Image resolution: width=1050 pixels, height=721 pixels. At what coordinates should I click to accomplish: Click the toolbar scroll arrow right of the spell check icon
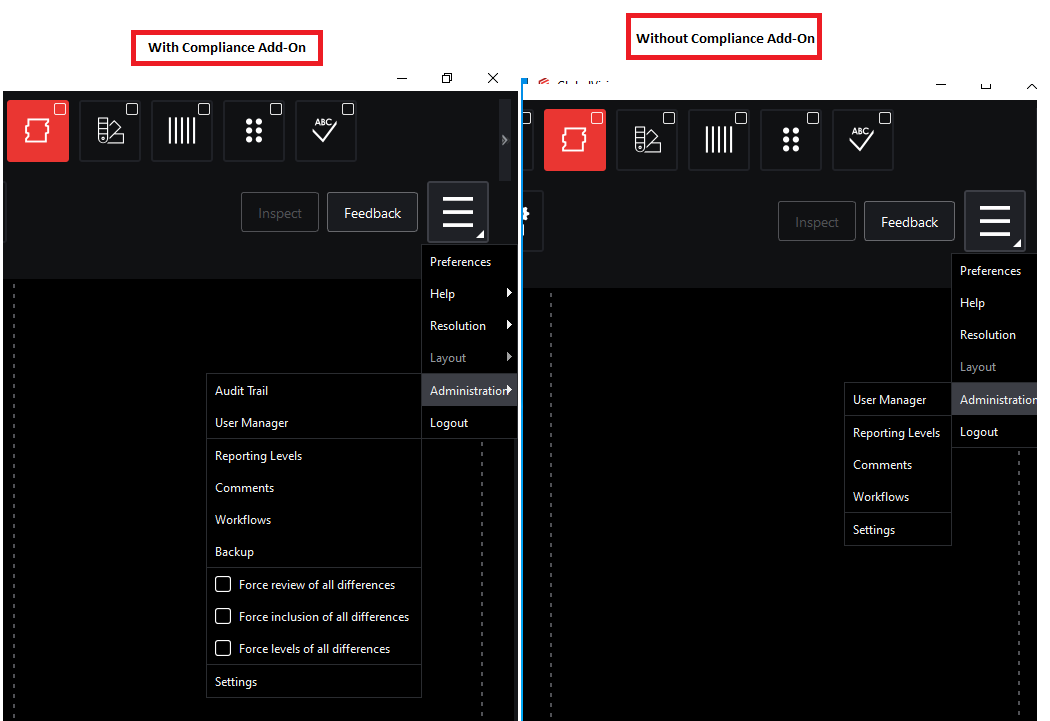[x=505, y=140]
